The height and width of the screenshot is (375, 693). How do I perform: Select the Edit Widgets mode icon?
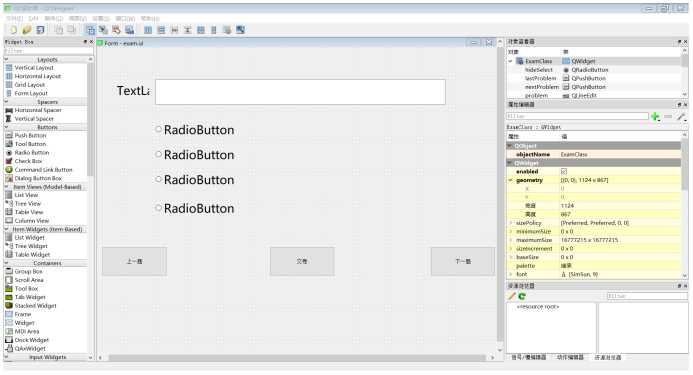90,30
